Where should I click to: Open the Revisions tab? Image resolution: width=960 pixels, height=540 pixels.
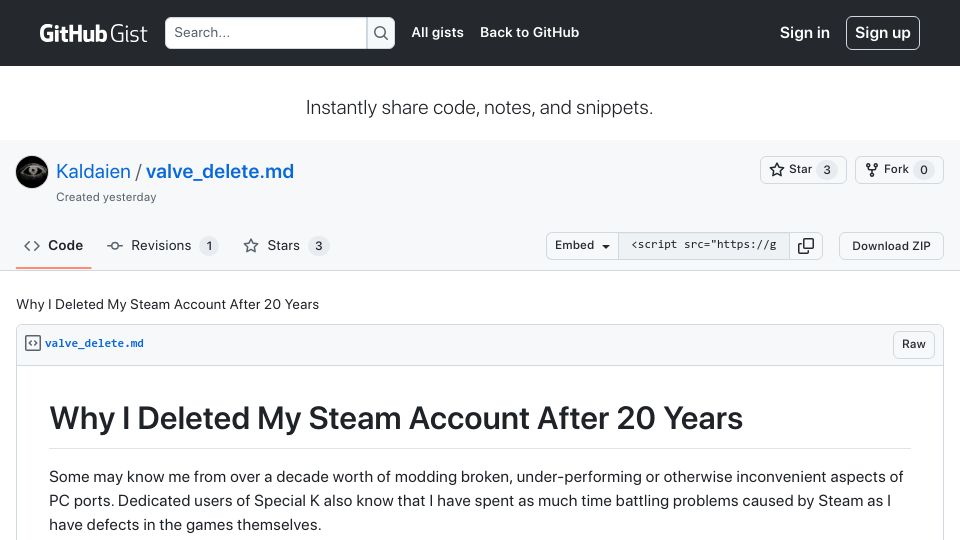point(162,246)
